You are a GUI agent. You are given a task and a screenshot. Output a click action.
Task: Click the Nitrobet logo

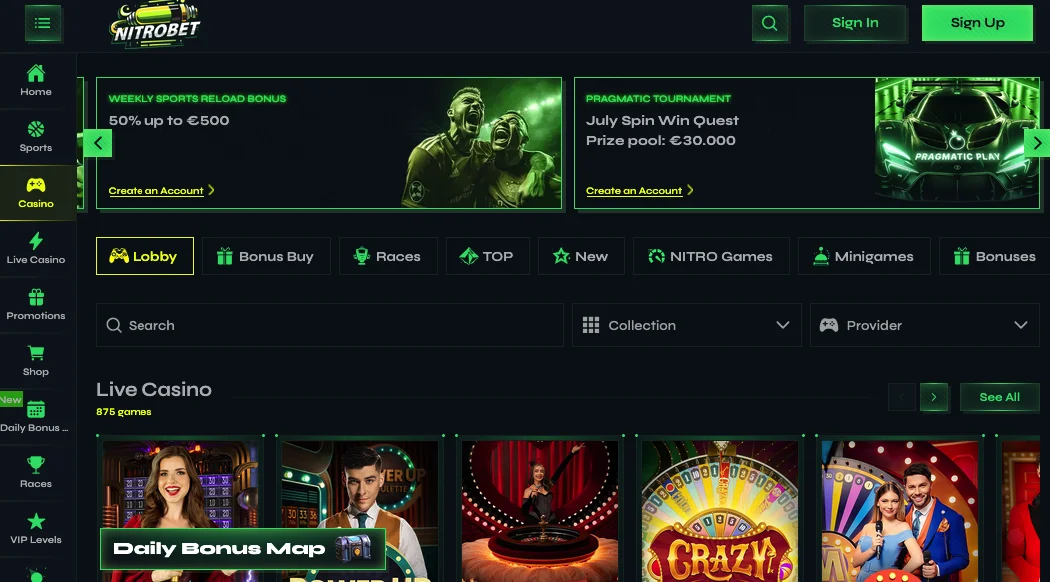tap(155, 25)
